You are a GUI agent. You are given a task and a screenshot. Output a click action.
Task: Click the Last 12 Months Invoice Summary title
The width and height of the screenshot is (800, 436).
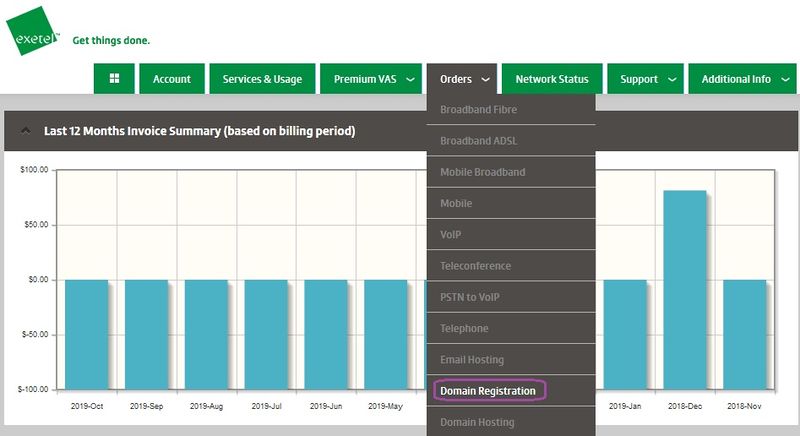pyautogui.click(x=199, y=131)
